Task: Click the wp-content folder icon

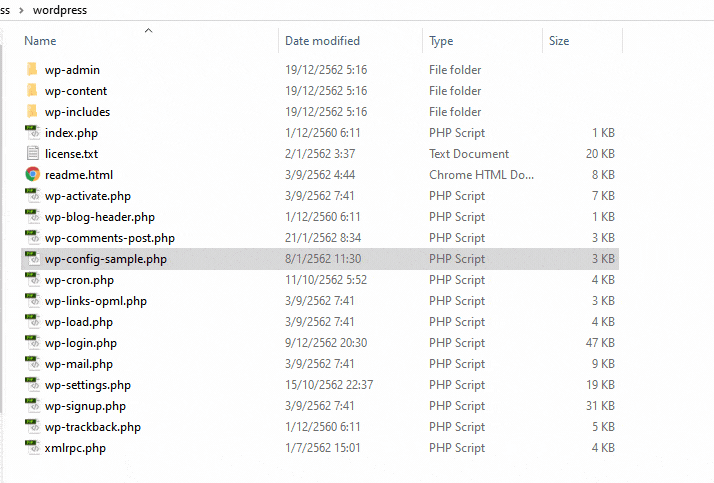Action: click(32, 90)
